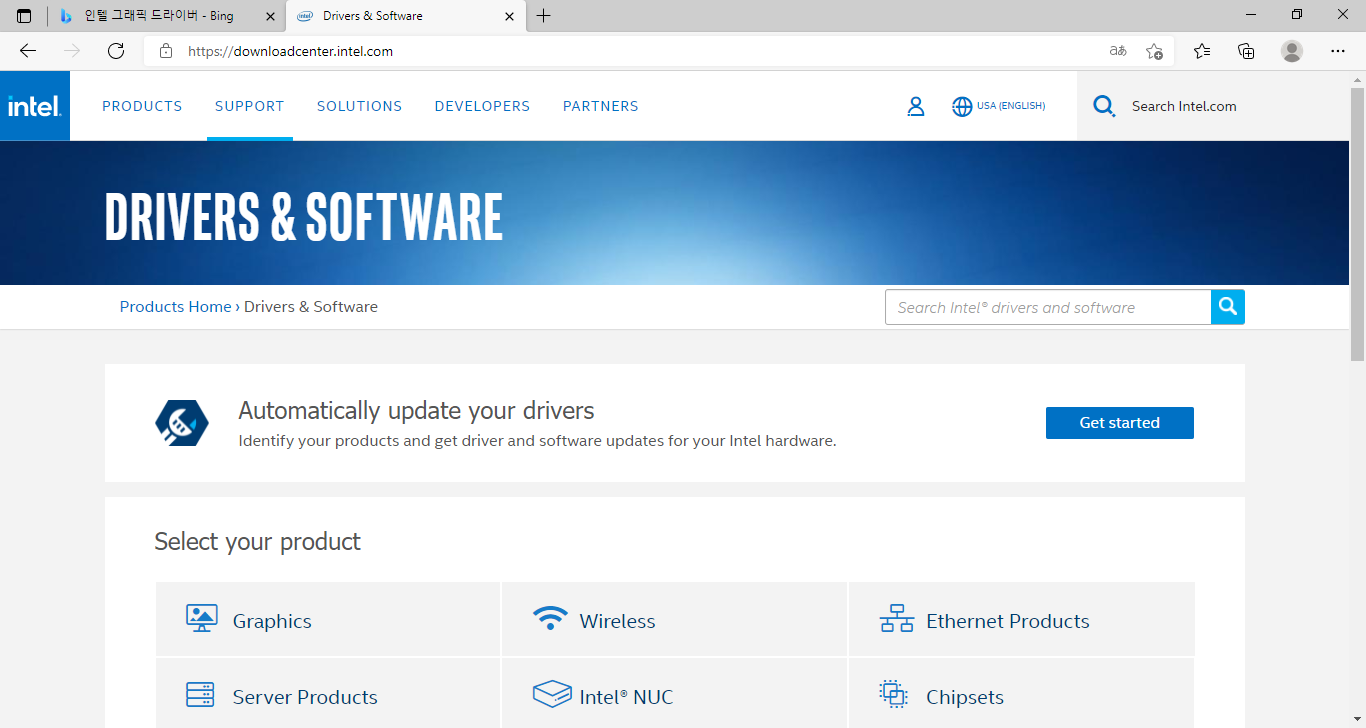This screenshot has width=1366, height=728.
Task: Click the Intel logo
Action: pyautogui.click(x=35, y=106)
